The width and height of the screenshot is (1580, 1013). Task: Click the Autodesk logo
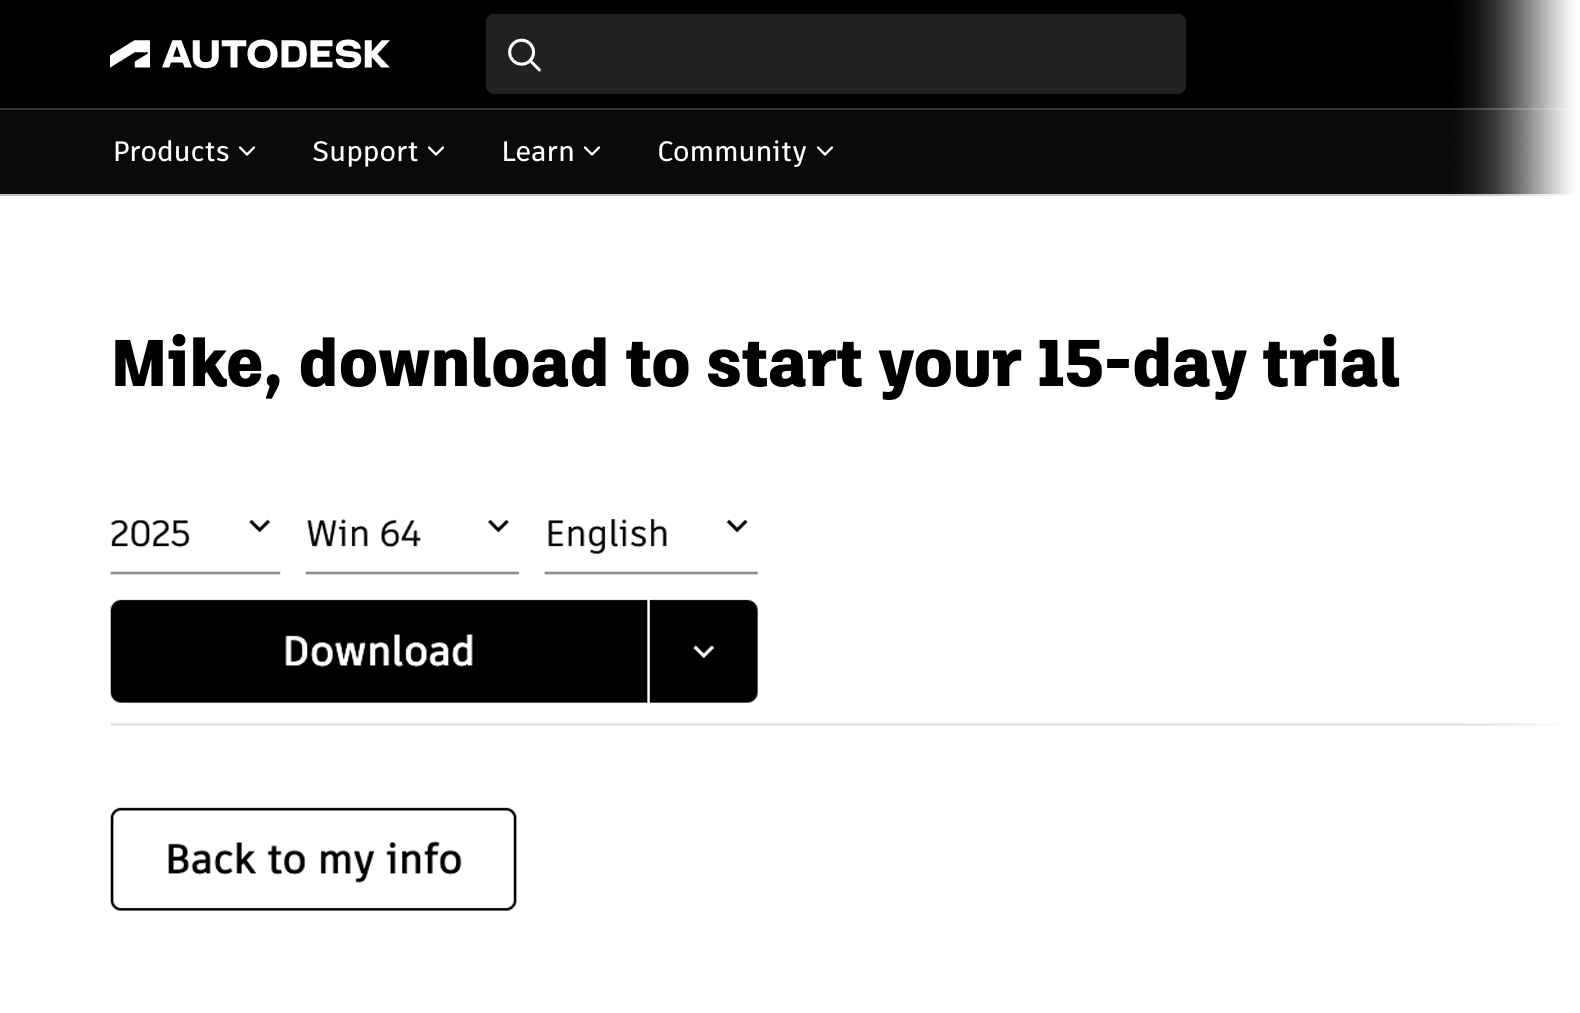(x=248, y=54)
